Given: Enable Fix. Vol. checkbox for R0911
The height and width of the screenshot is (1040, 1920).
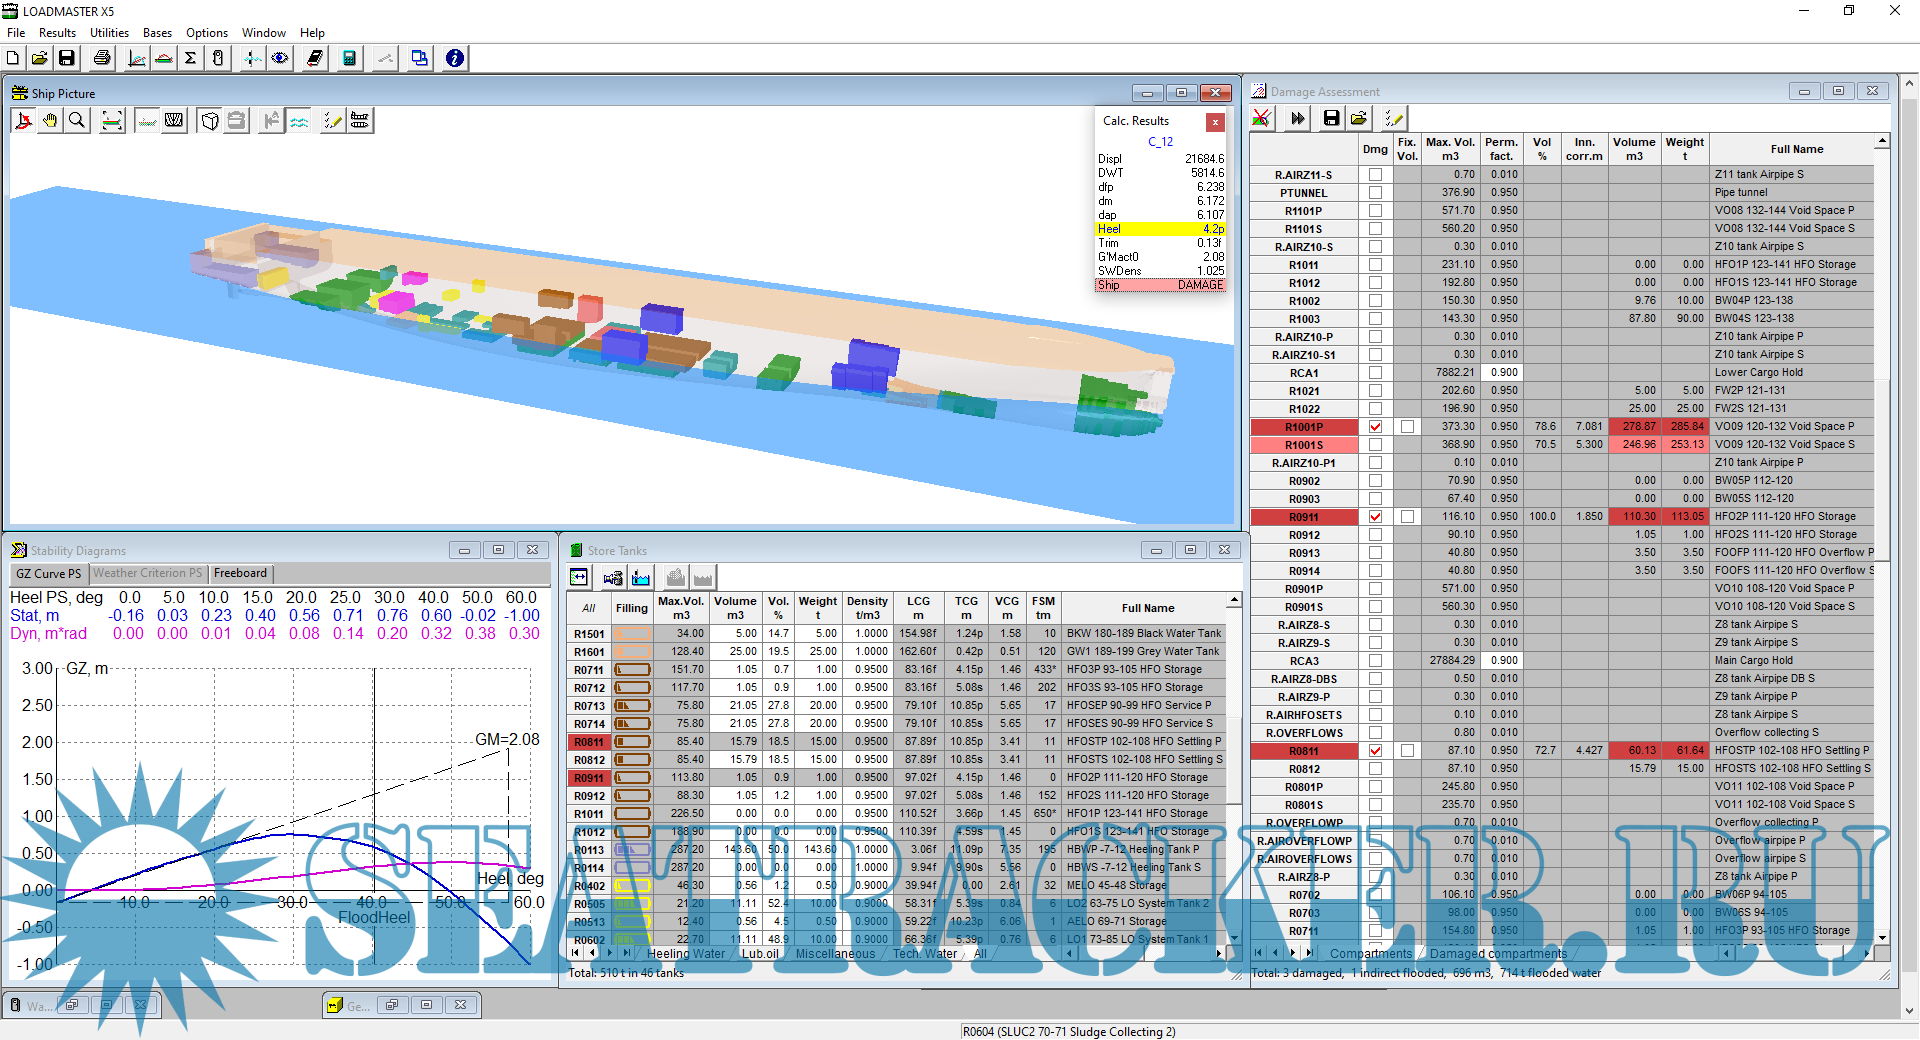Looking at the screenshot, I should coord(1407,517).
